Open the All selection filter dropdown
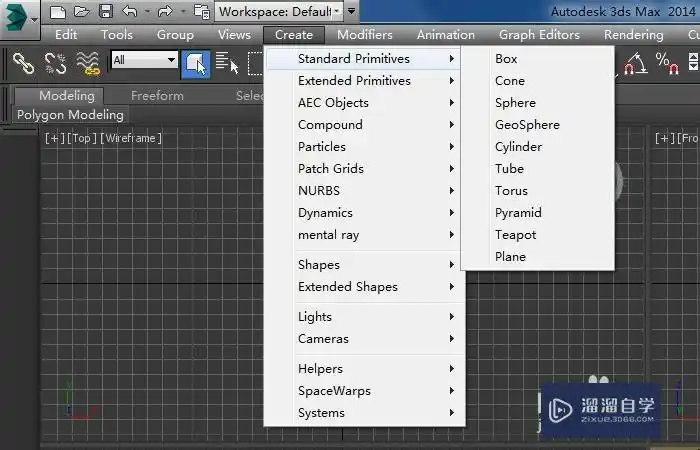This screenshot has width=700, height=450. (x=144, y=60)
